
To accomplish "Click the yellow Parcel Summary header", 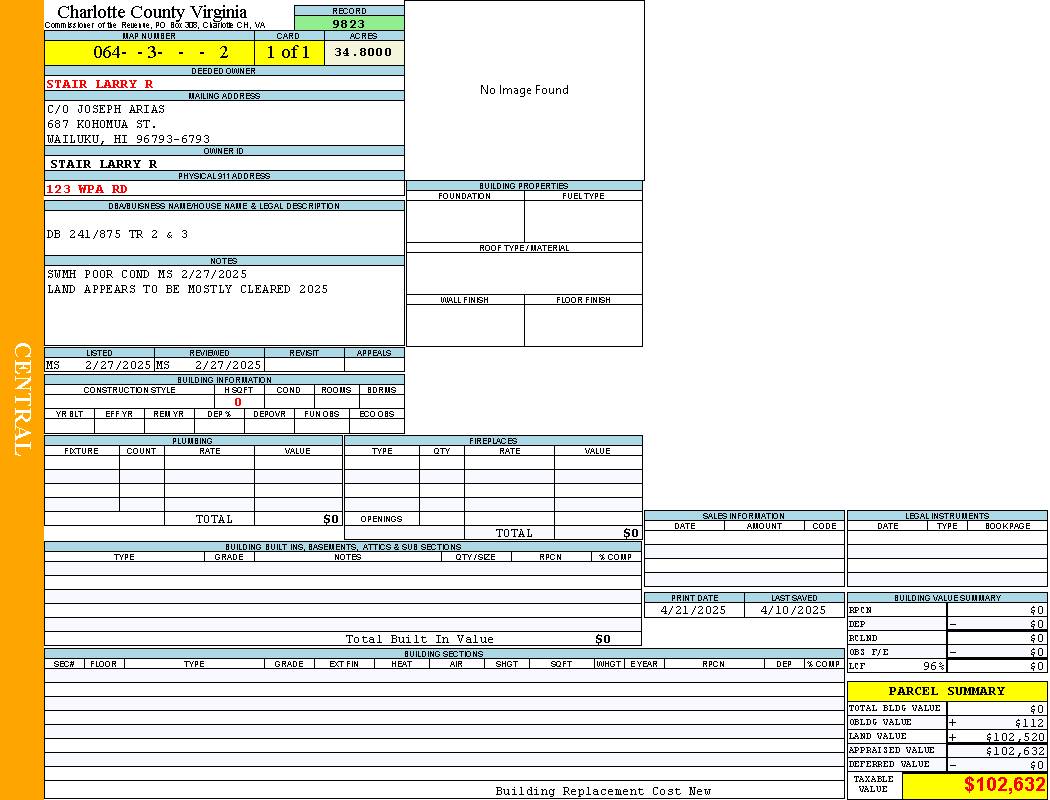I will tap(946, 691).
